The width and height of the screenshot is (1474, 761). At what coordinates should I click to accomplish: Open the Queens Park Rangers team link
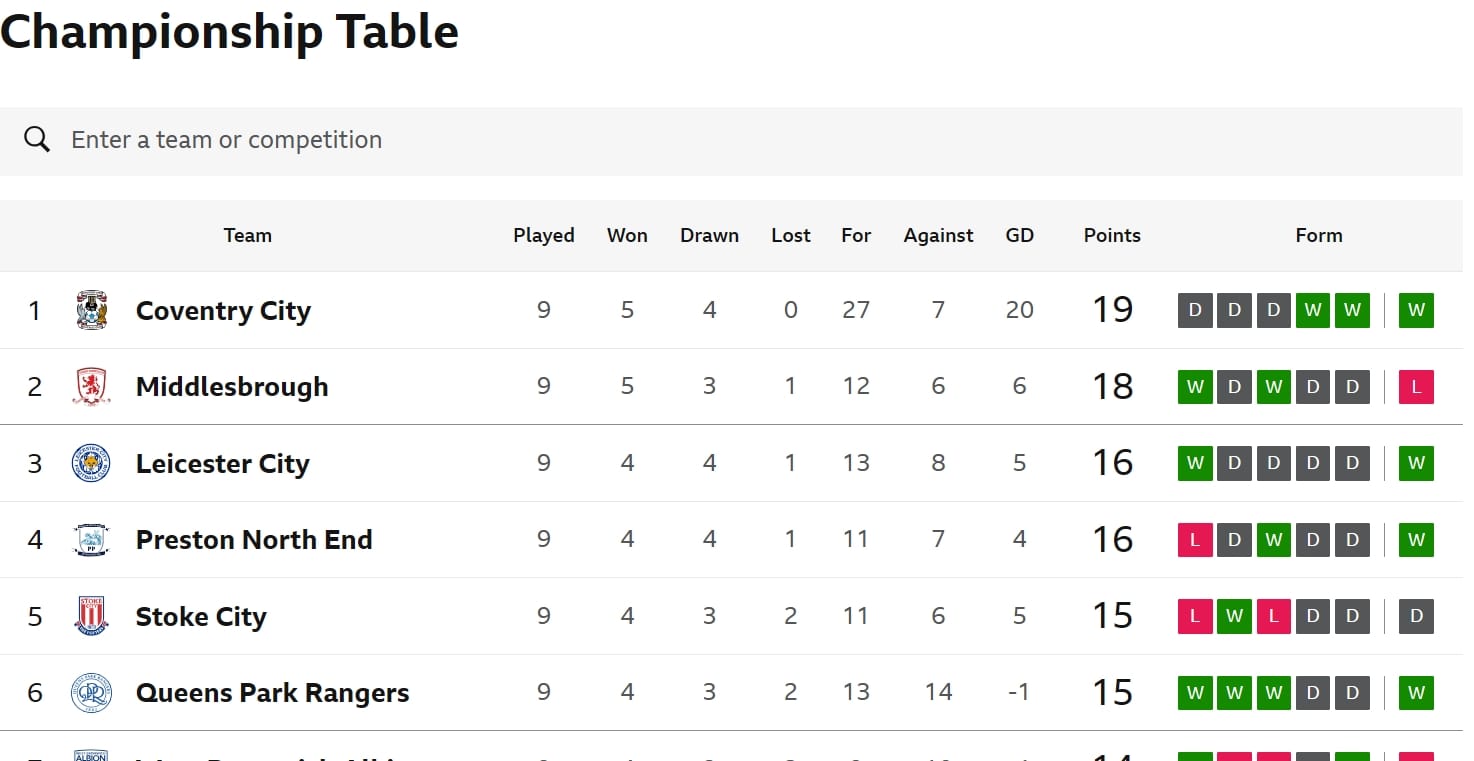(272, 693)
